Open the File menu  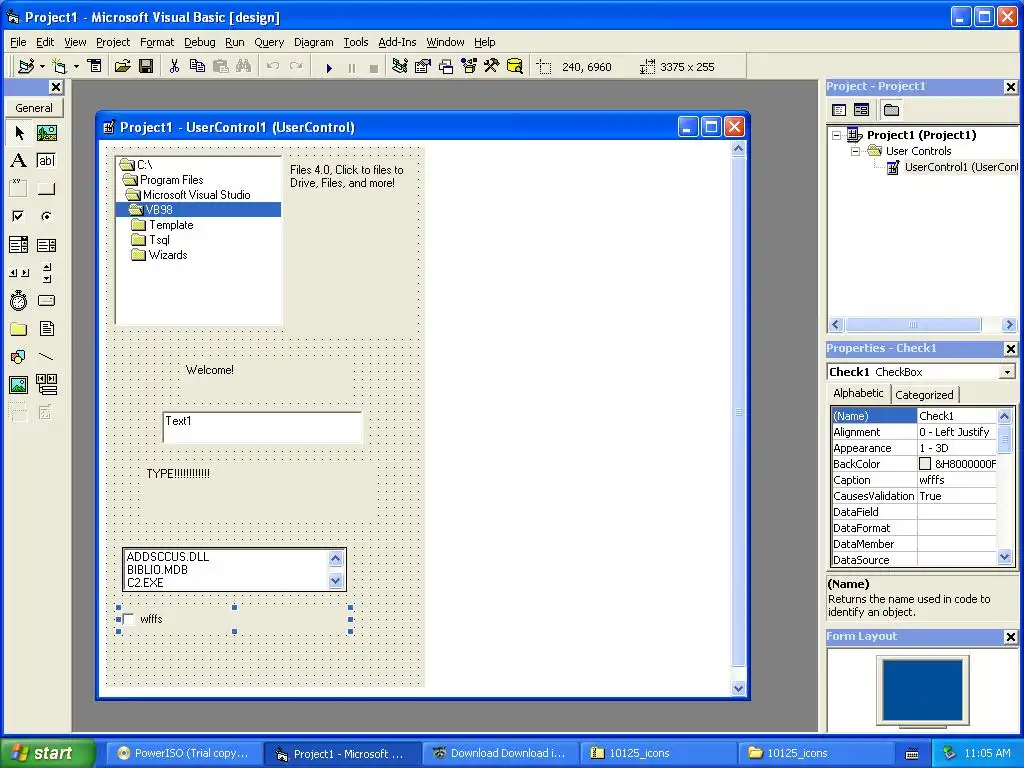click(18, 42)
